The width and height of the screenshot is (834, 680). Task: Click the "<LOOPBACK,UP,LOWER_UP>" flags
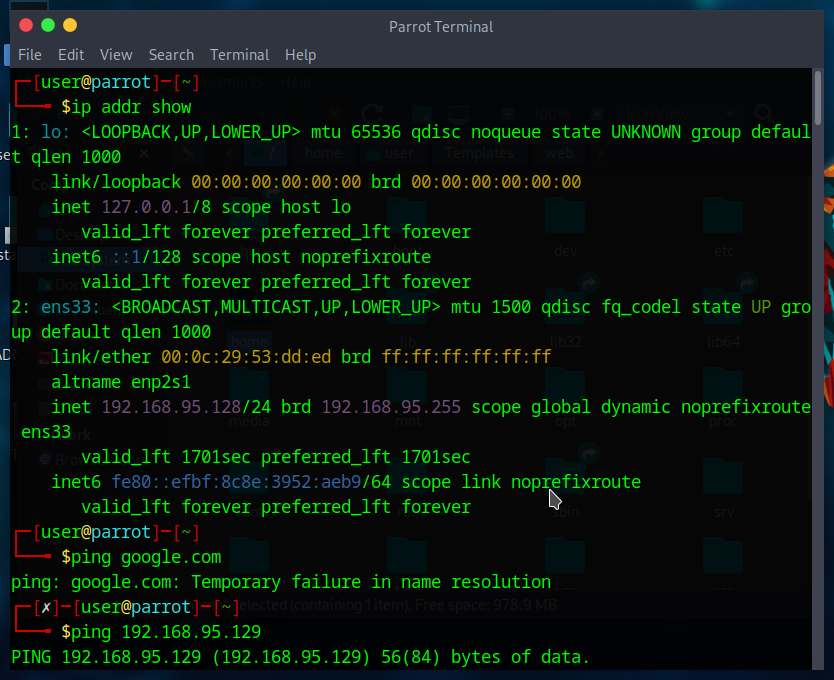191,132
